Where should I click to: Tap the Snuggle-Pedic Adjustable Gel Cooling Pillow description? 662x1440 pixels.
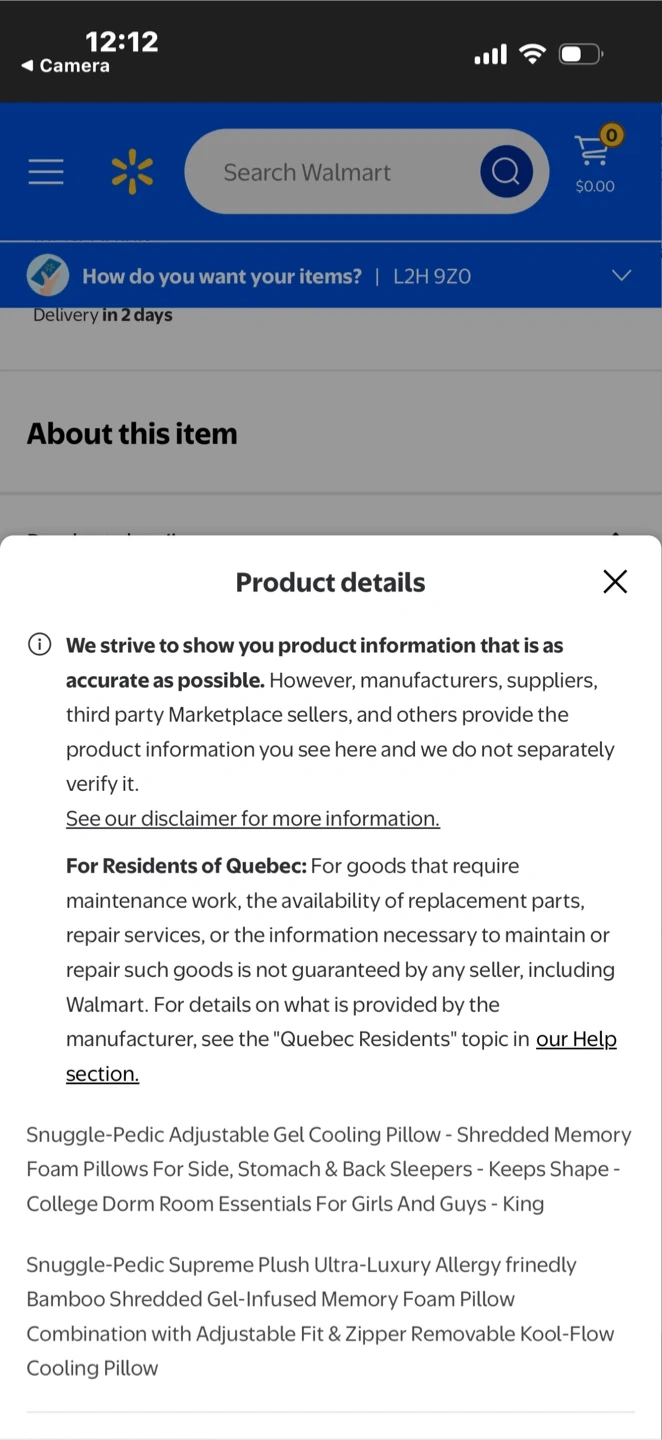(329, 1169)
